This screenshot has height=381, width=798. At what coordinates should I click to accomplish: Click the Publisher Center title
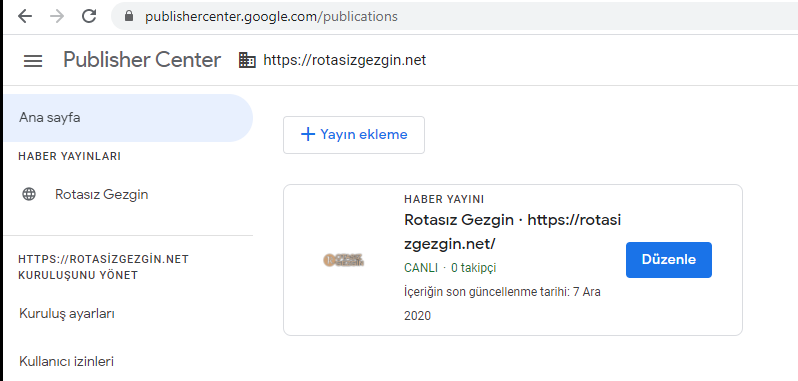pos(142,60)
